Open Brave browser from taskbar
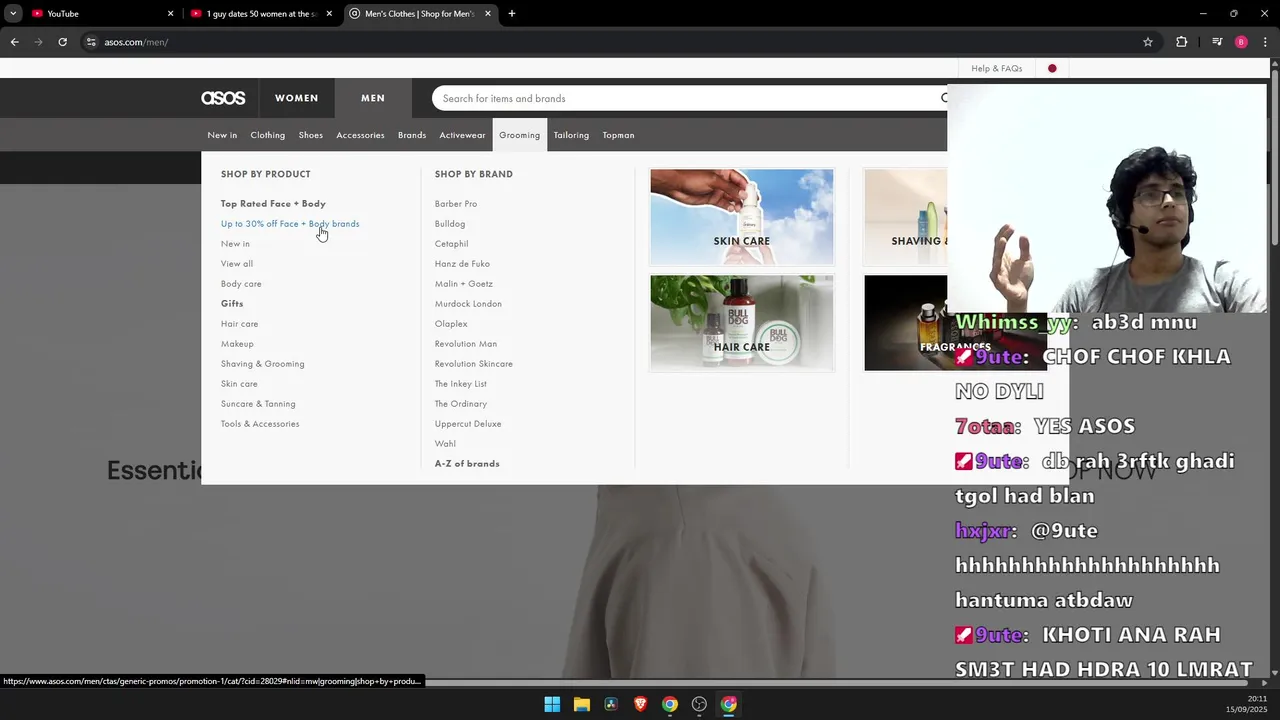Image resolution: width=1280 pixels, height=720 pixels. (640, 704)
